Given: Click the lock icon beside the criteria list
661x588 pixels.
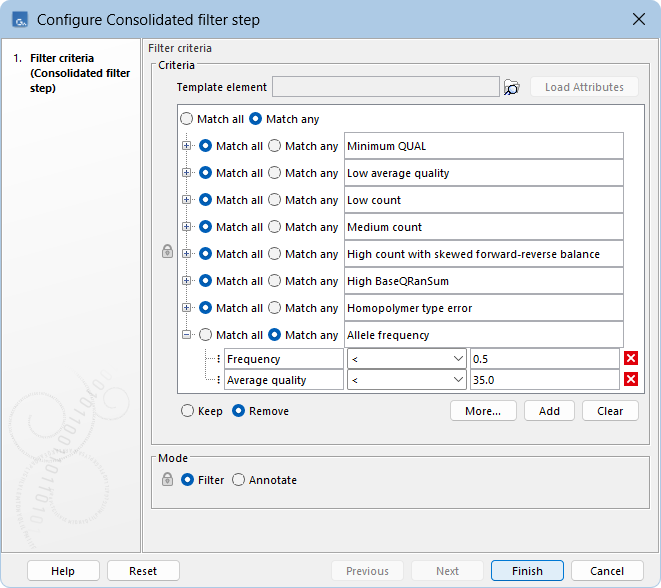Looking at the screenshot, I should click(x=167, y=251).
